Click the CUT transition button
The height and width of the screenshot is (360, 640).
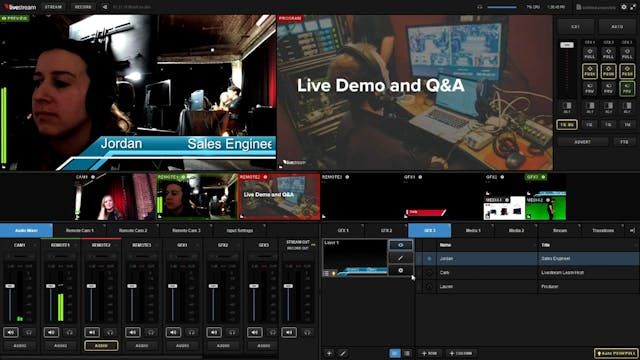576,27
